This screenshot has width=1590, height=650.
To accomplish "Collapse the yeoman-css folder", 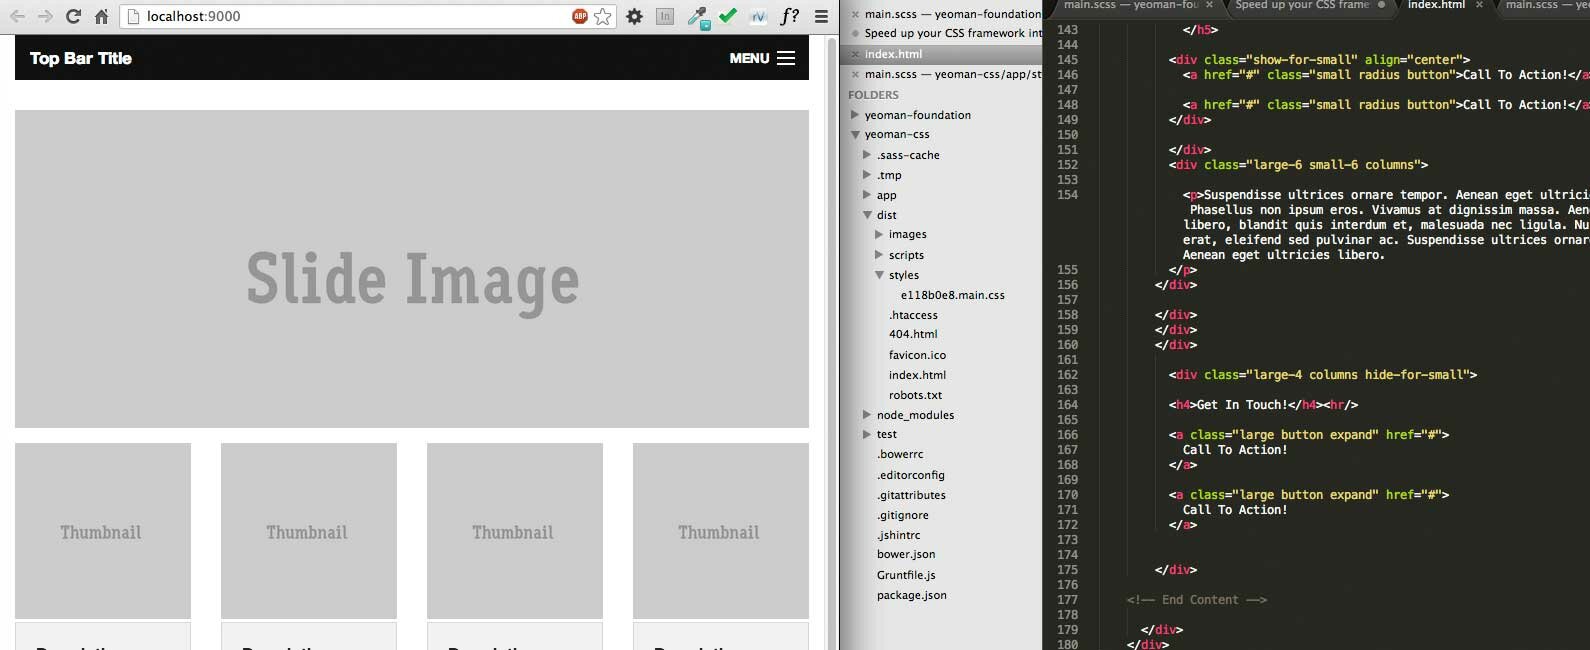I will click(855, 135).
